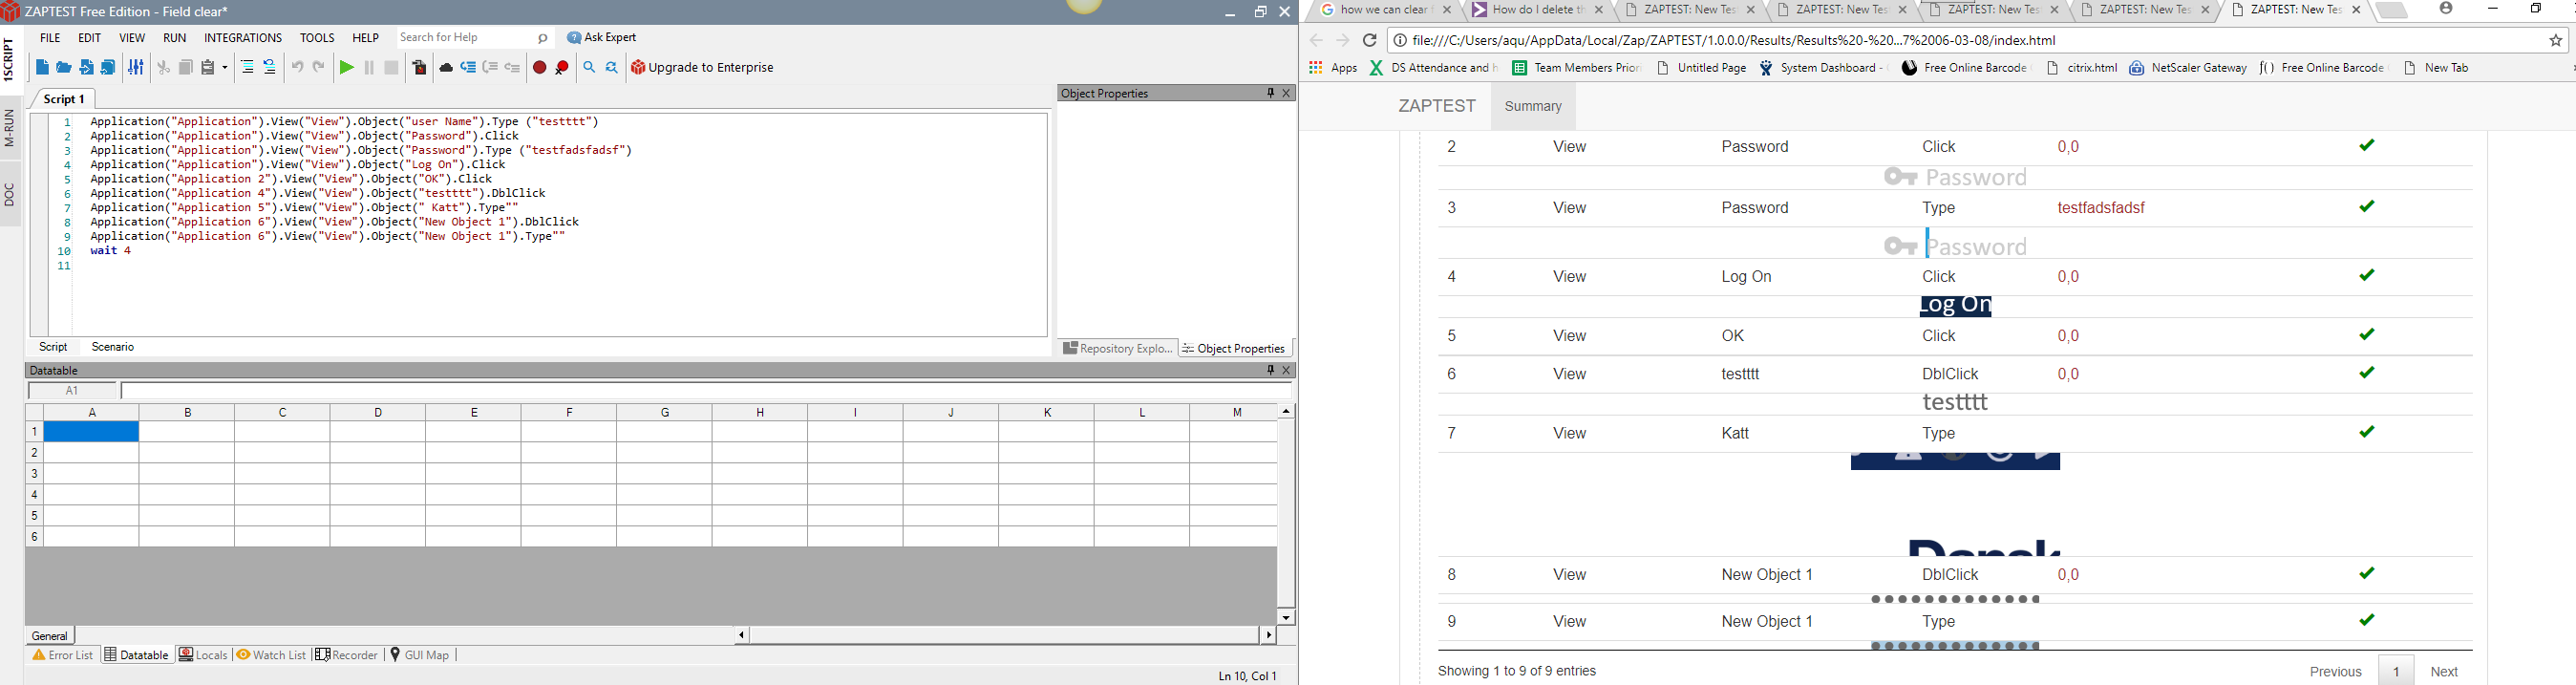The image size is (2576, 685).
Task: Click the Next pagination button
Action: [2444, 671]
